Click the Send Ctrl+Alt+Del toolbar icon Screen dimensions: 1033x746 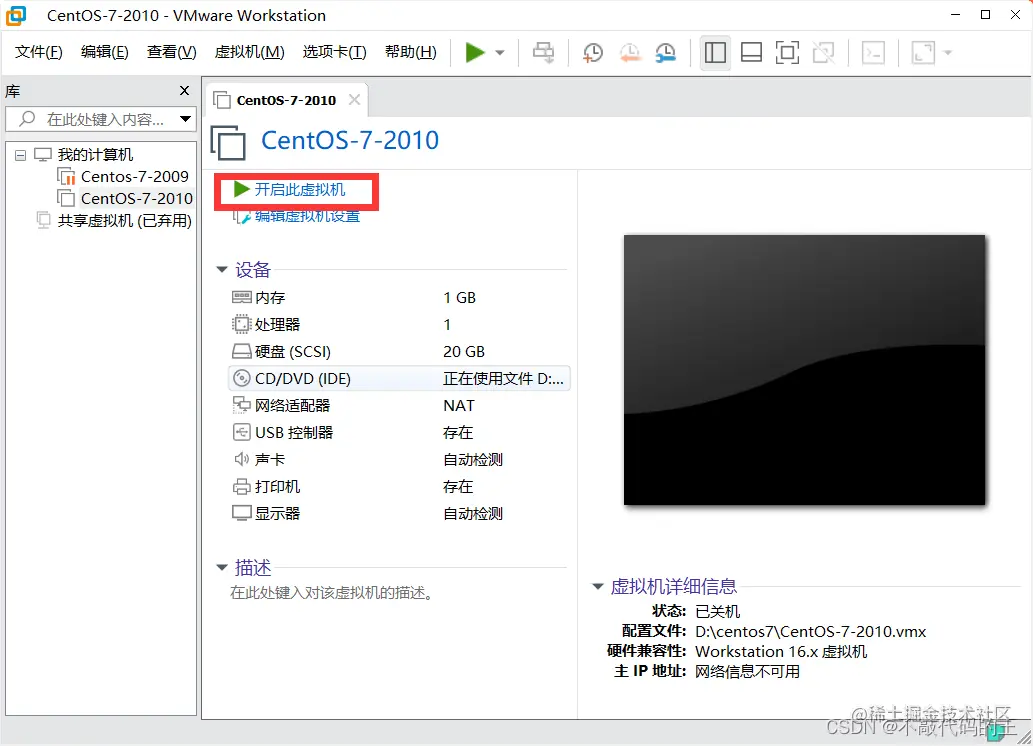pyautogui.click(x=544, y=52)
